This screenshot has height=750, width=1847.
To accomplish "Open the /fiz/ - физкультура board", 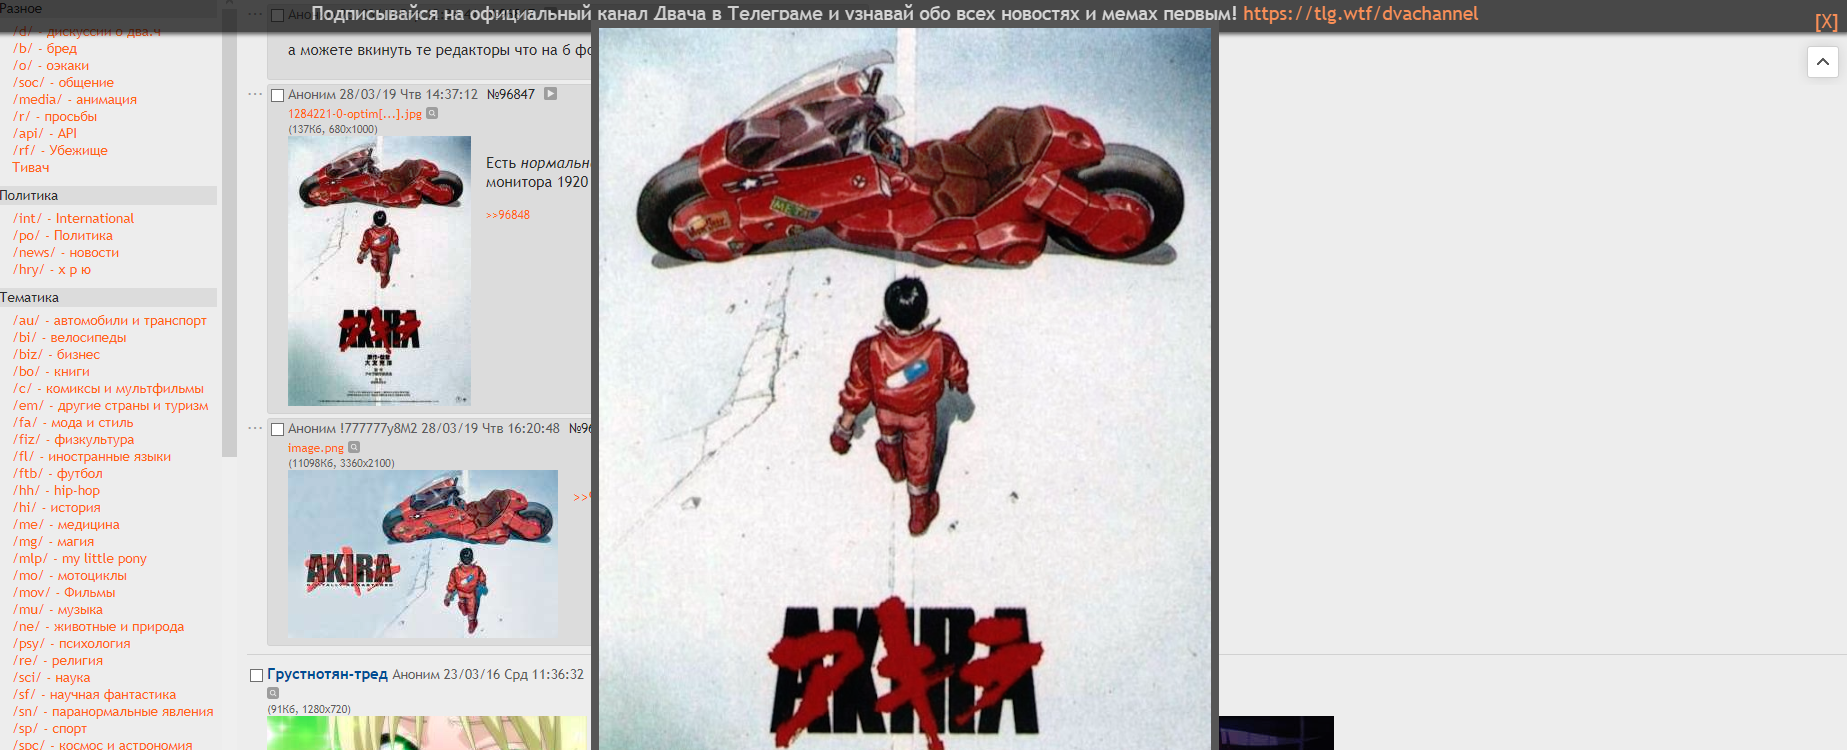I will (74, 439).
